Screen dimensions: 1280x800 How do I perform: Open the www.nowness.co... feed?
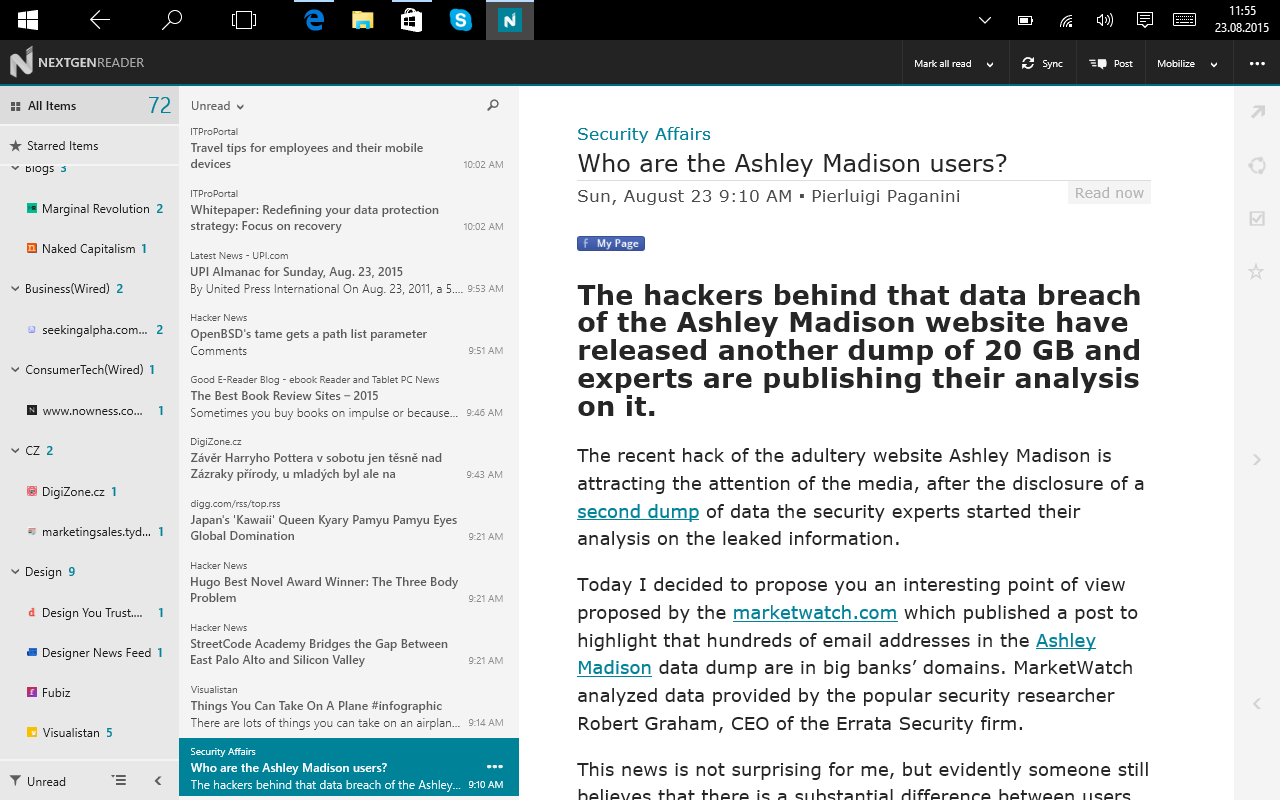pyautogui.click(x=95, y=410)
